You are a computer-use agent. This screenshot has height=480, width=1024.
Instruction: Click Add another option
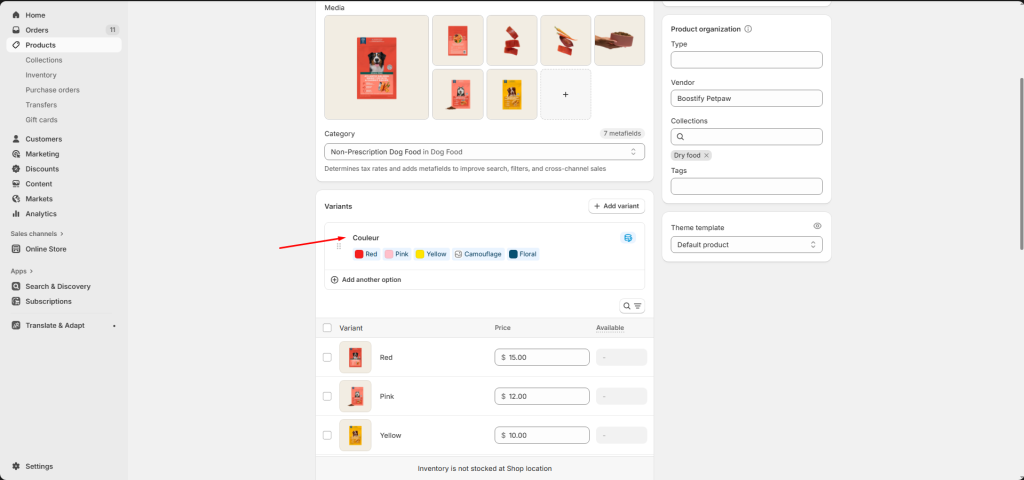click(x=366, y=280)
